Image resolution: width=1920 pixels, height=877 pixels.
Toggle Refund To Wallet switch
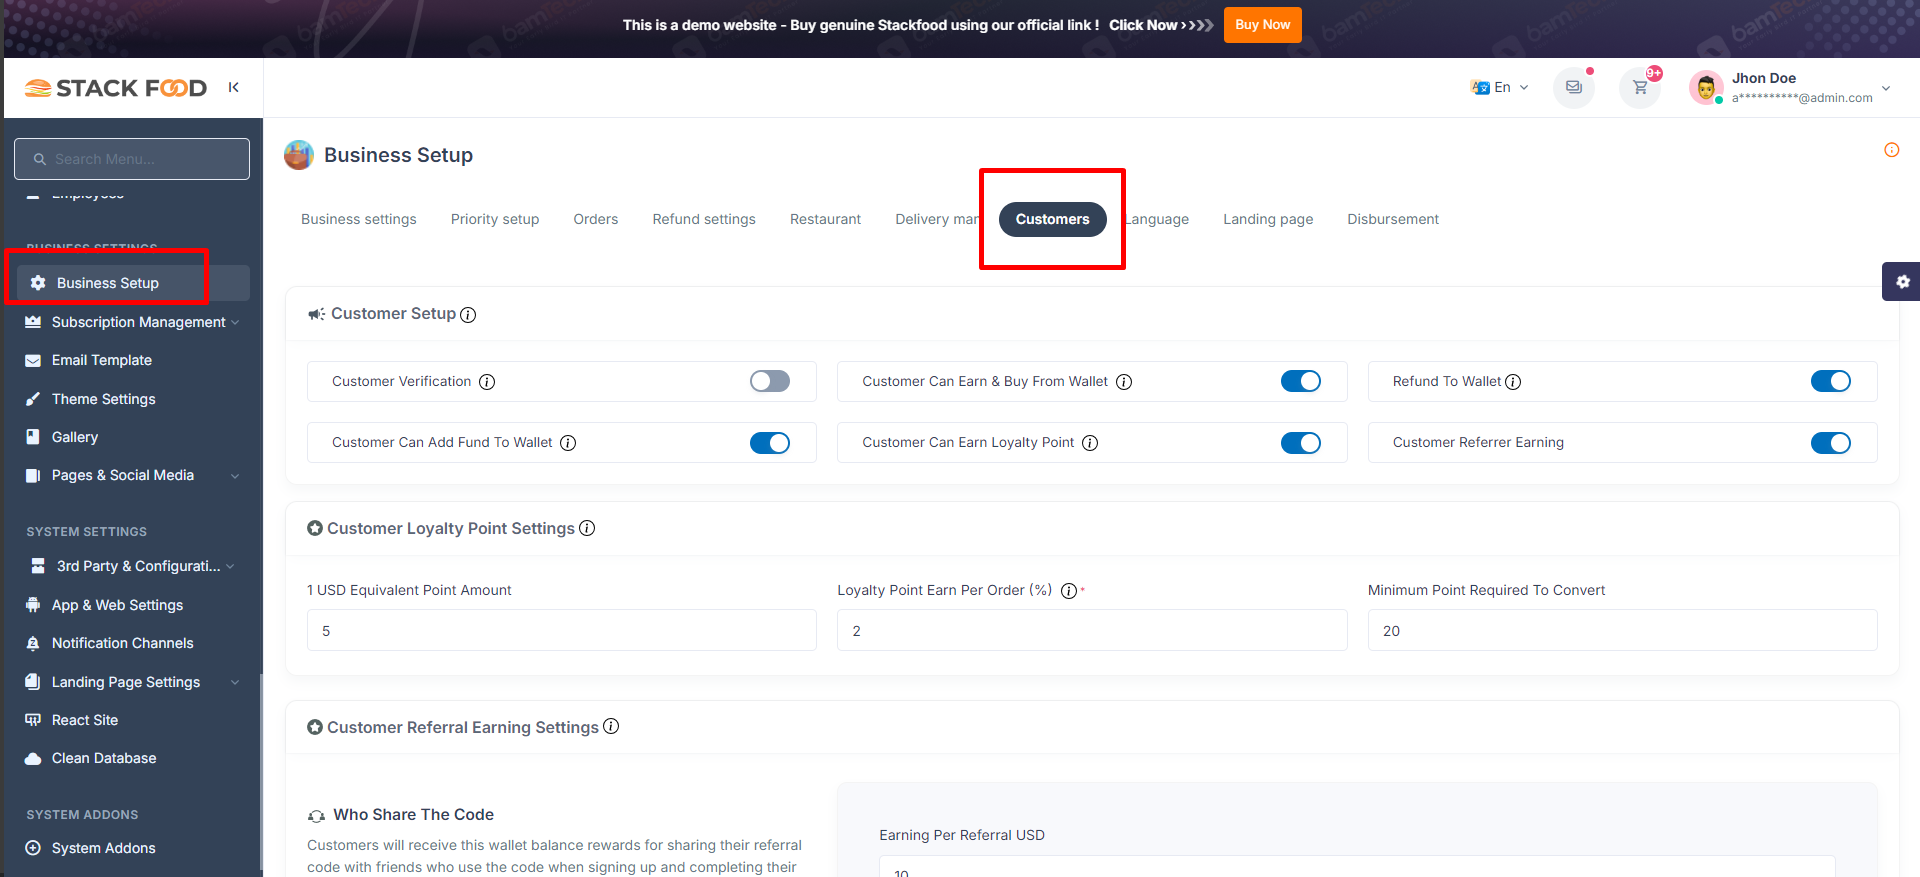click(x=1831, y=381)
